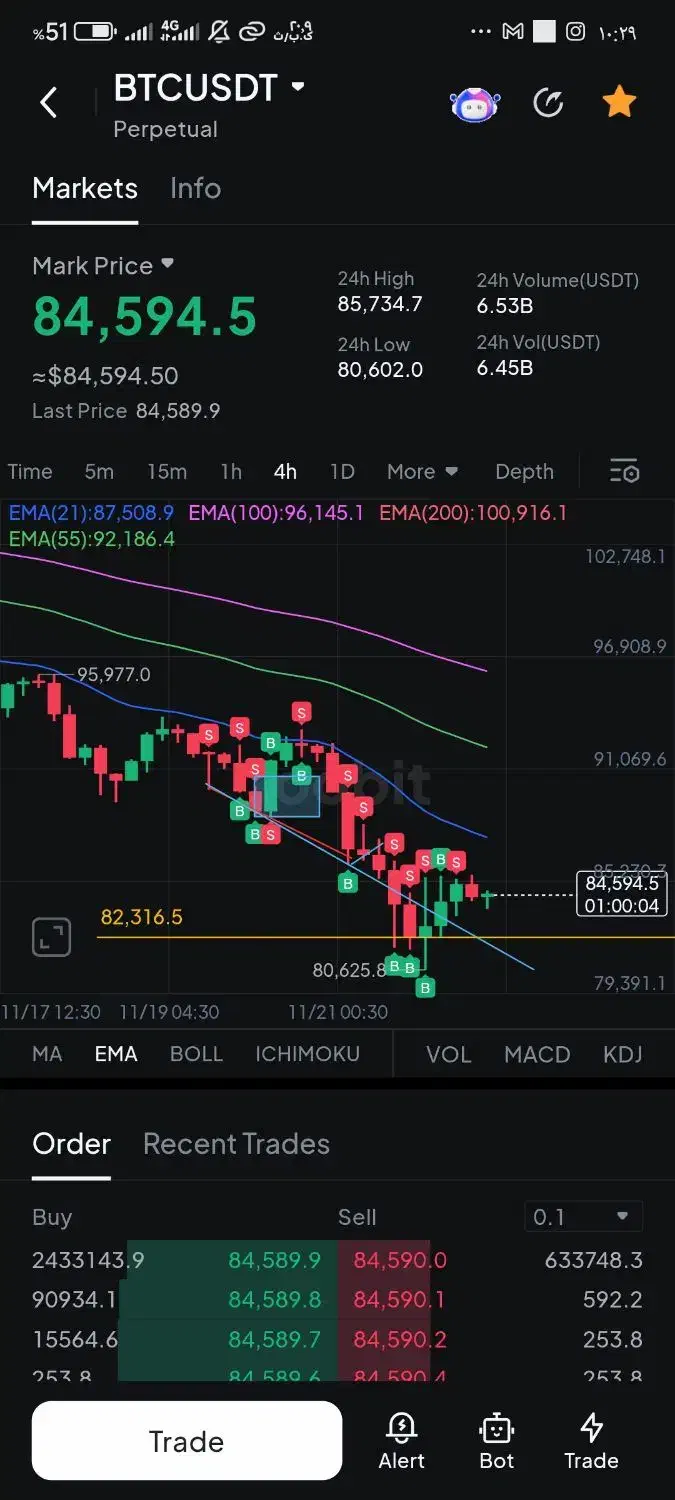Enable VOL sub-indicator
675x1500 pixels.
tap(448, 1054)
